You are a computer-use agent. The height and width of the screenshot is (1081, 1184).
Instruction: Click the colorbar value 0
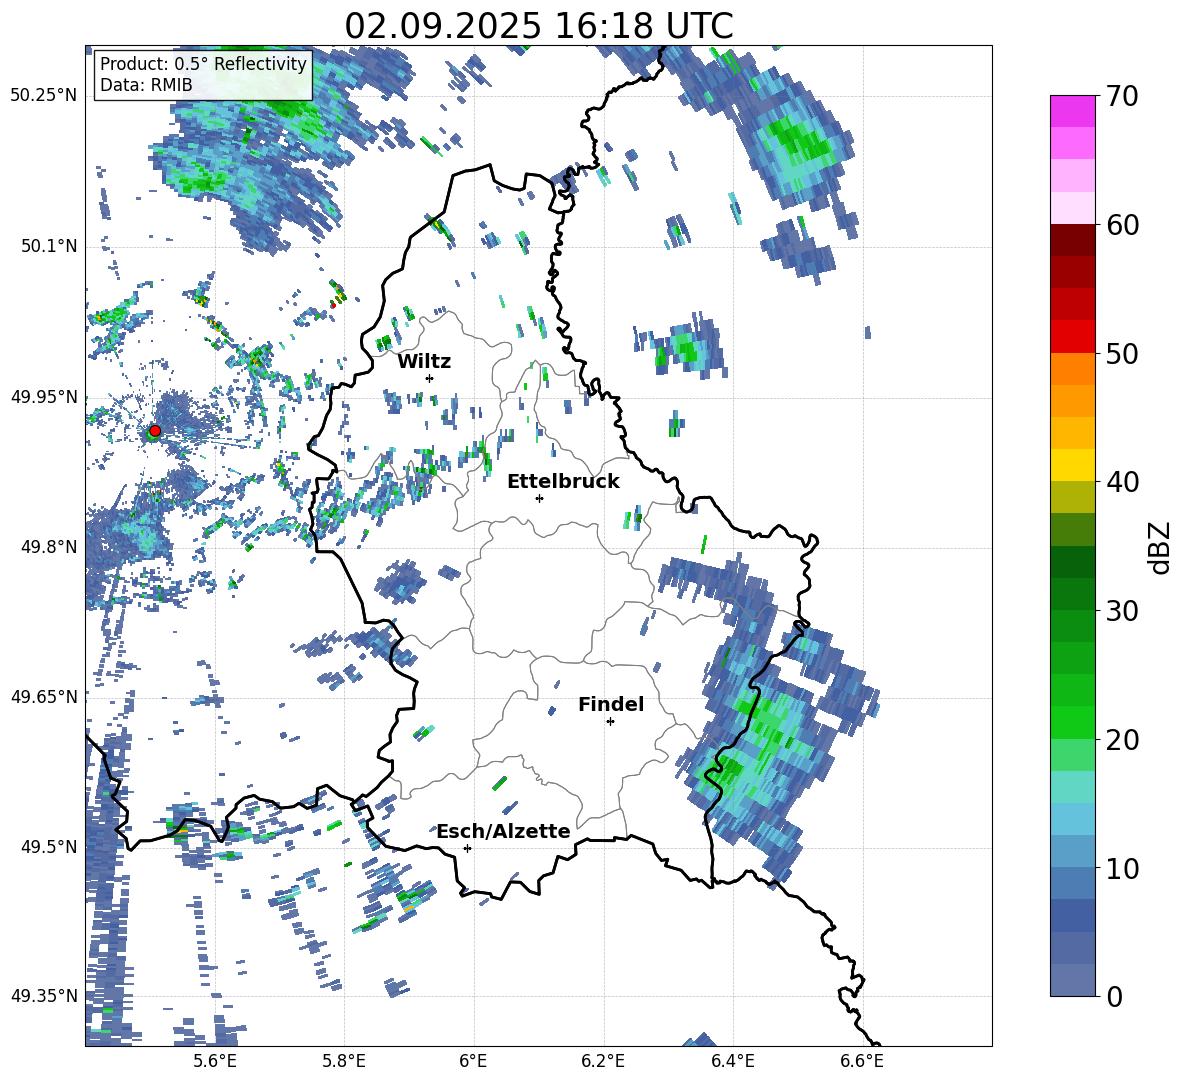pos(1114,996)
